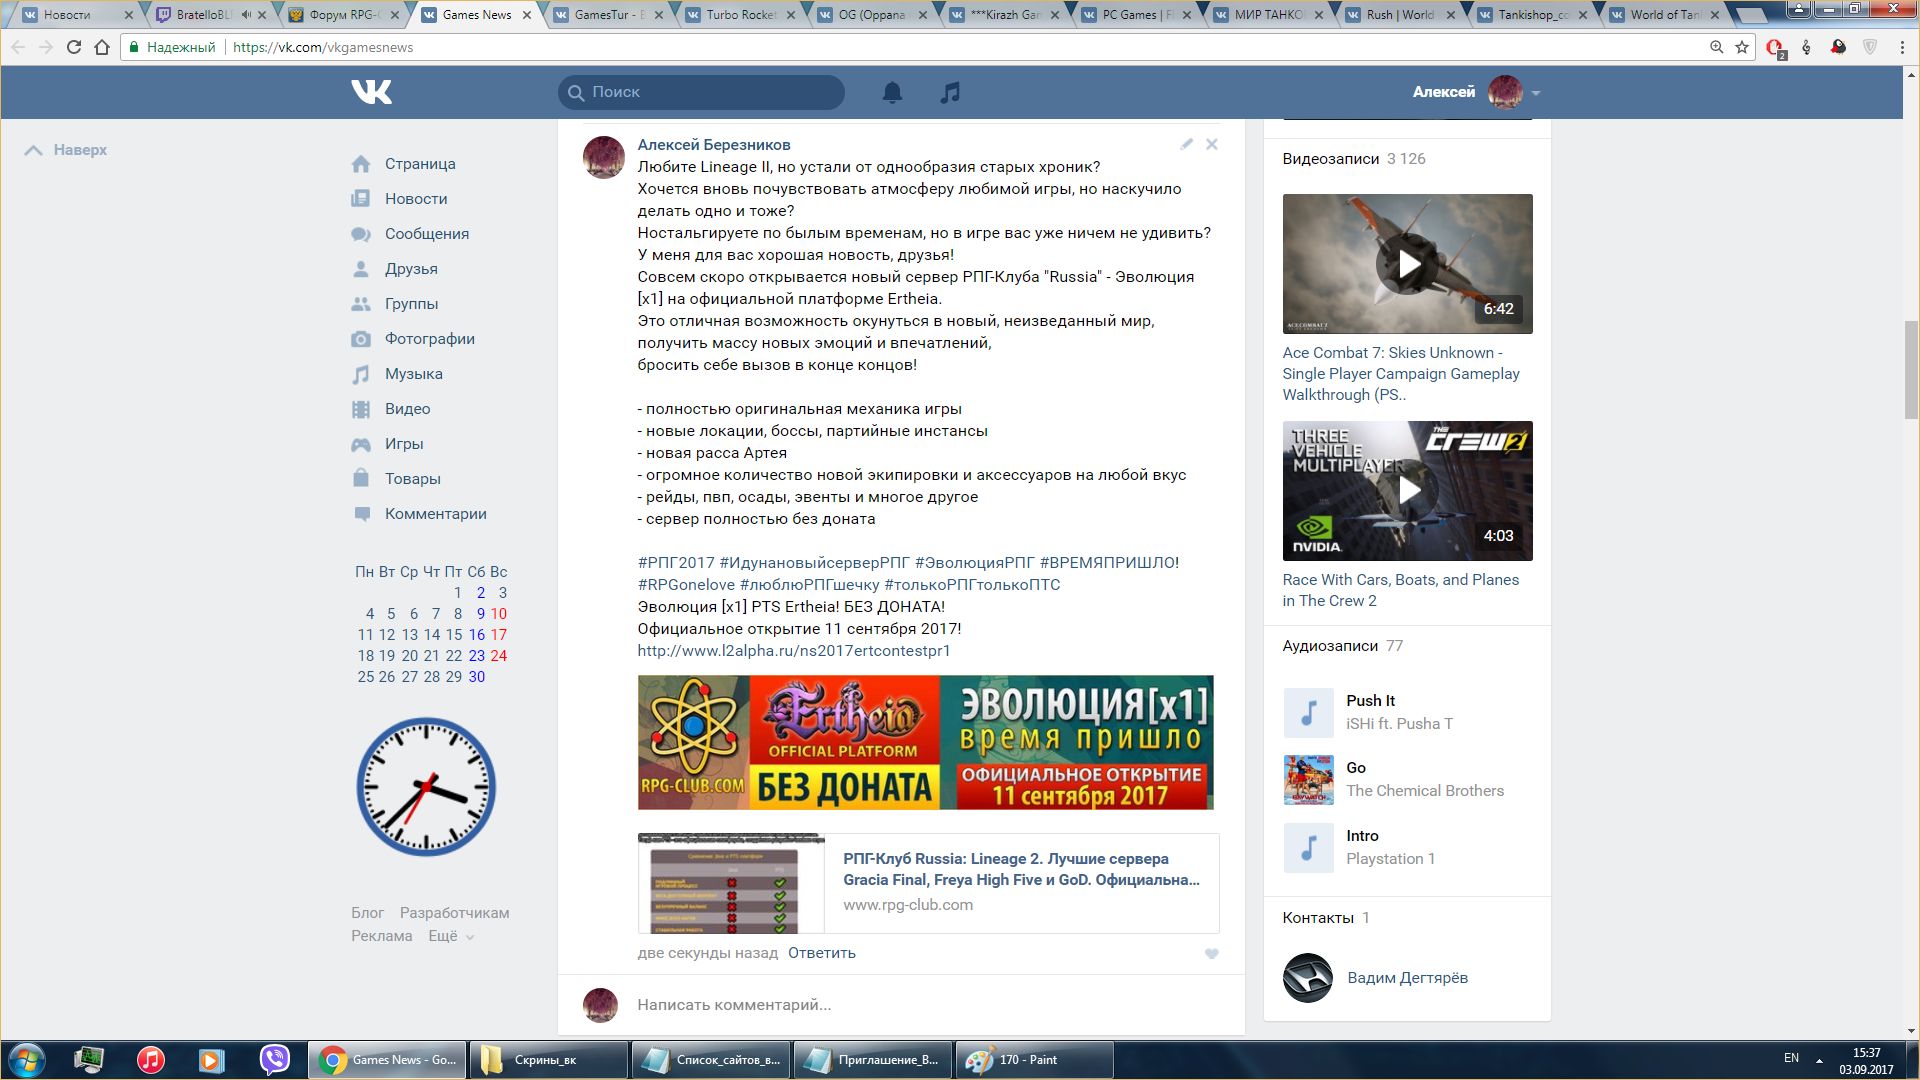Screen dimensions: 1920x1080
Task: Launch iTunes from the taskbar
Action: click(x=150, y=1060)
